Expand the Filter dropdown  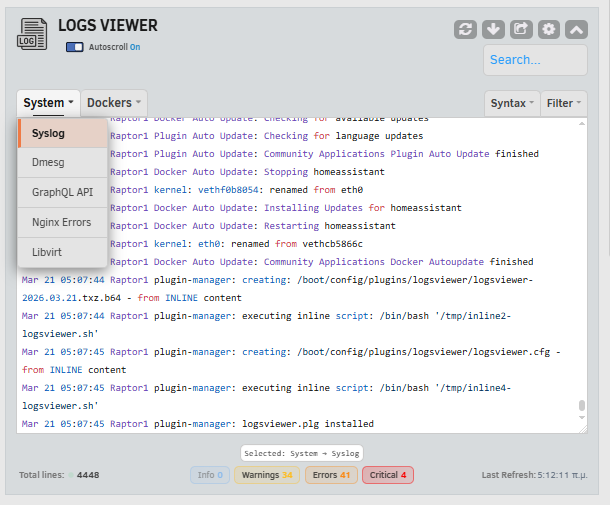(x=564, y=103)
